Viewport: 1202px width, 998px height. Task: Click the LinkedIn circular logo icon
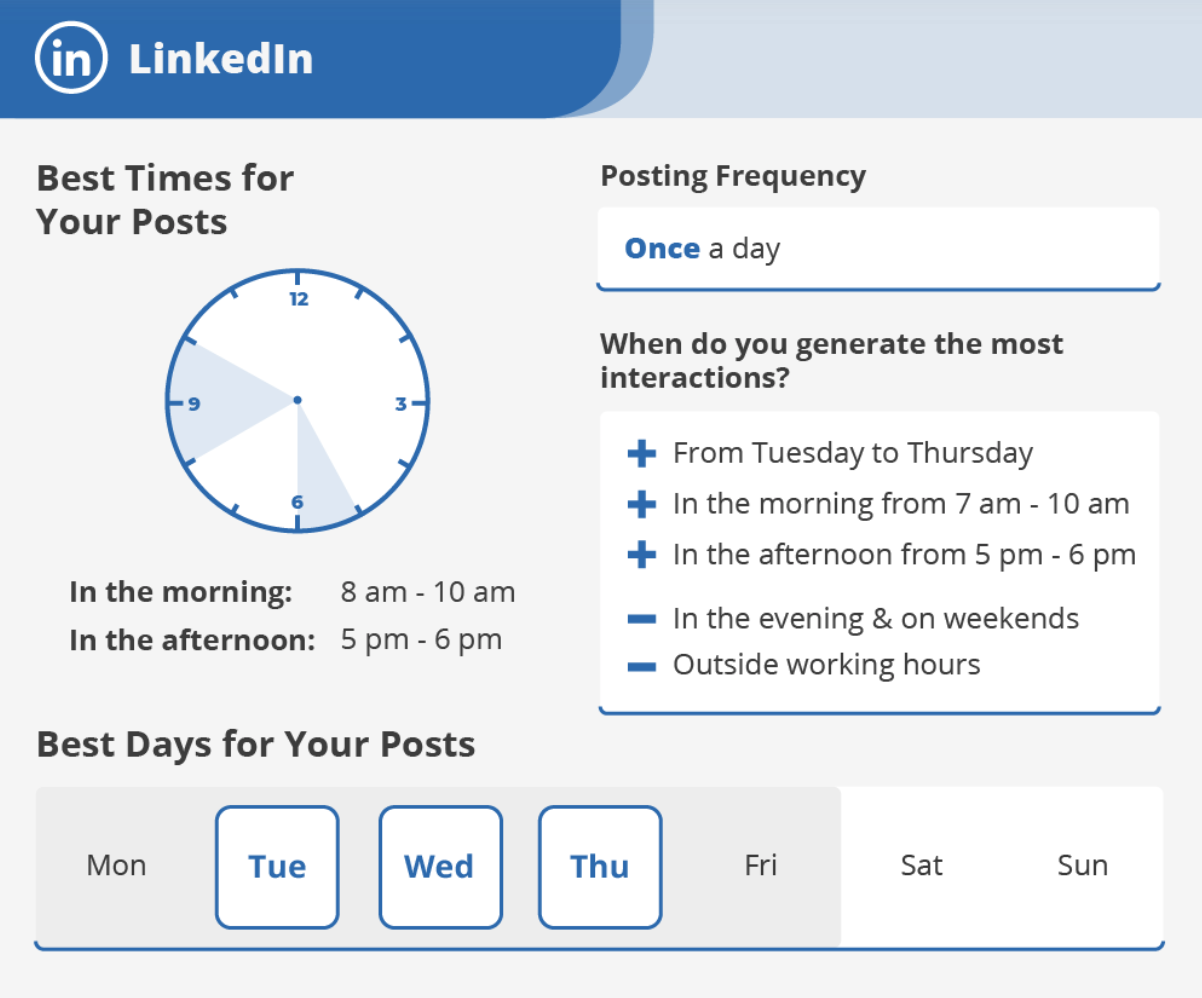coord(71,59)
